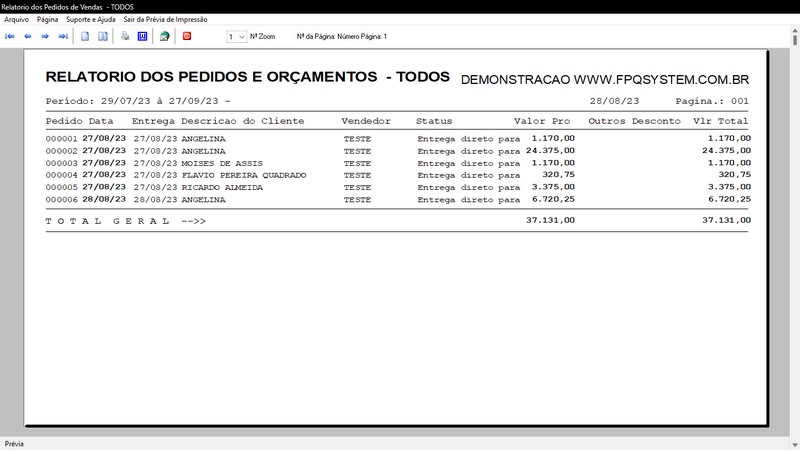Click the Vlr Total column header
Screen dimensions: 800x450
(720, 121)
